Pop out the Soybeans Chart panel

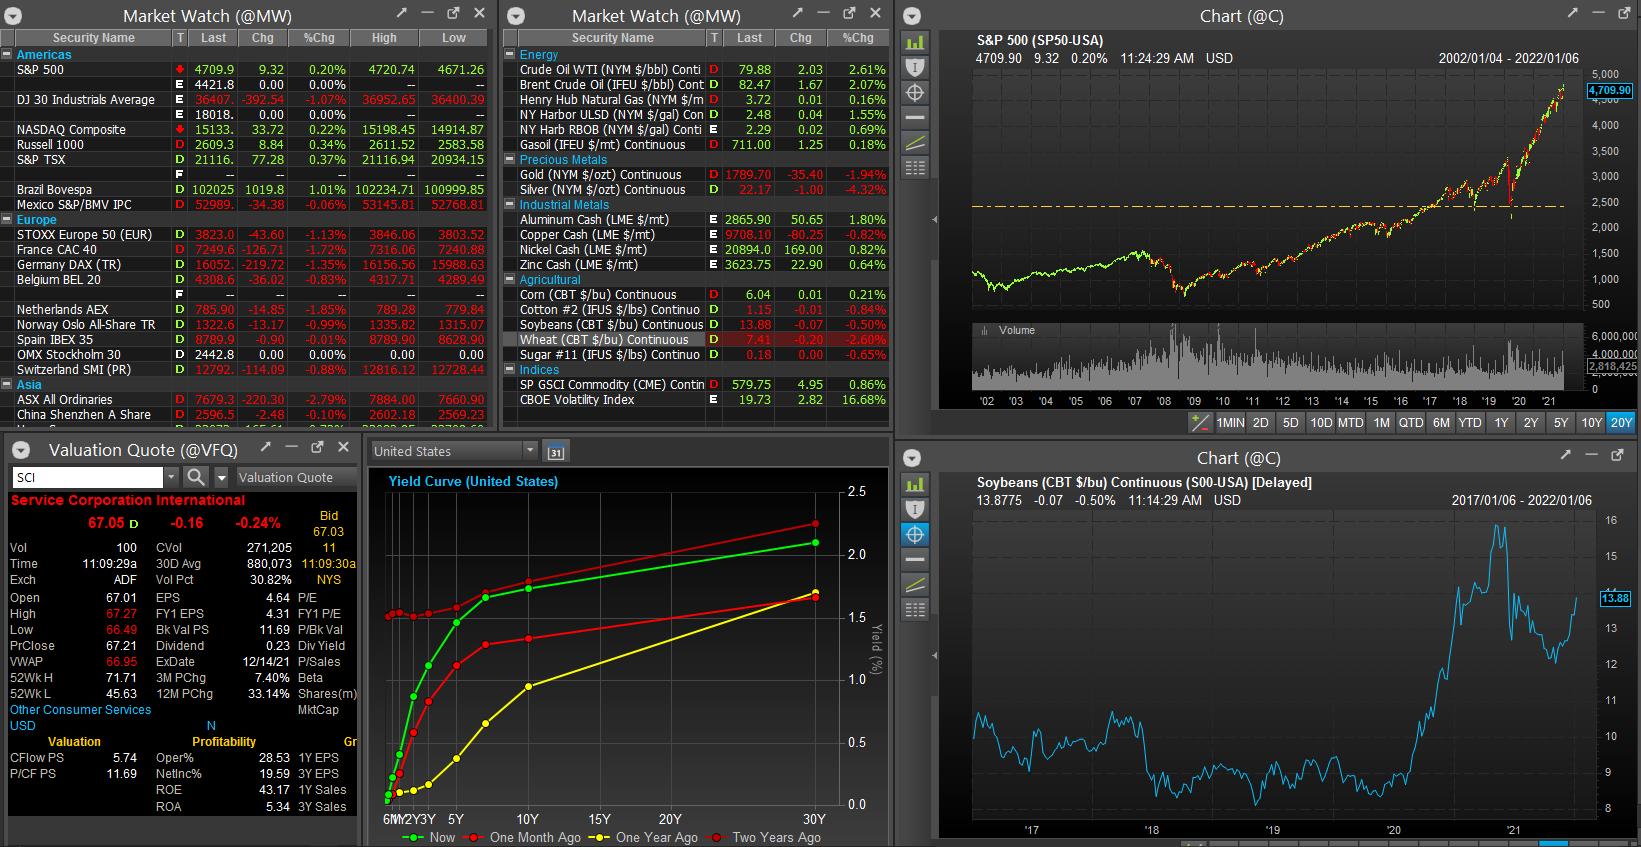point(1618,455)
